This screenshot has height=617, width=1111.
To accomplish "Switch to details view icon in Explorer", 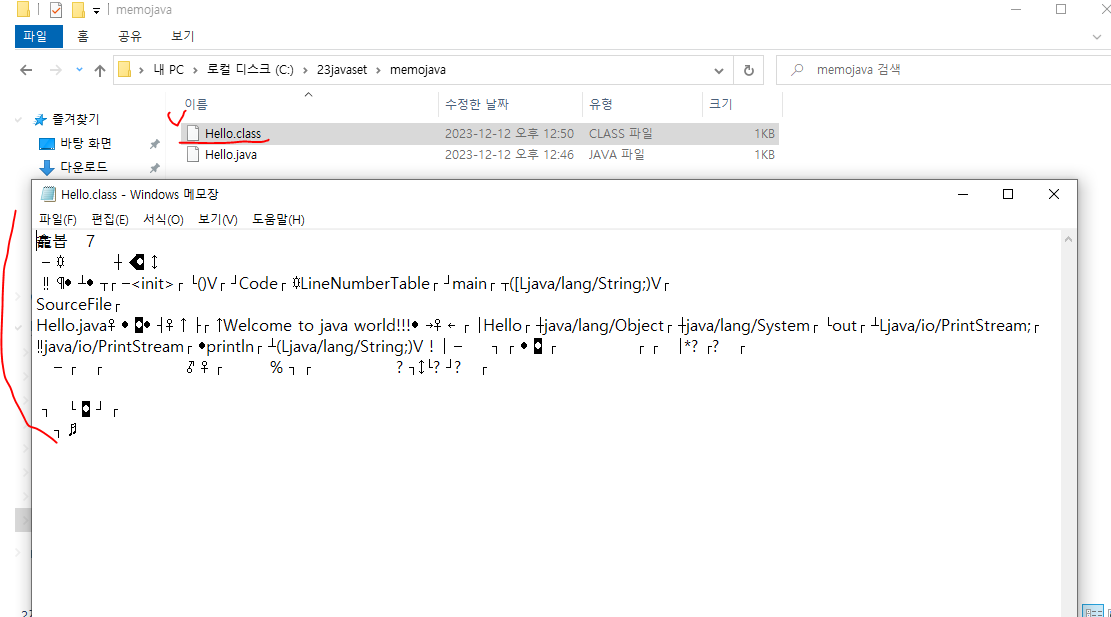I will (1093, 611).
